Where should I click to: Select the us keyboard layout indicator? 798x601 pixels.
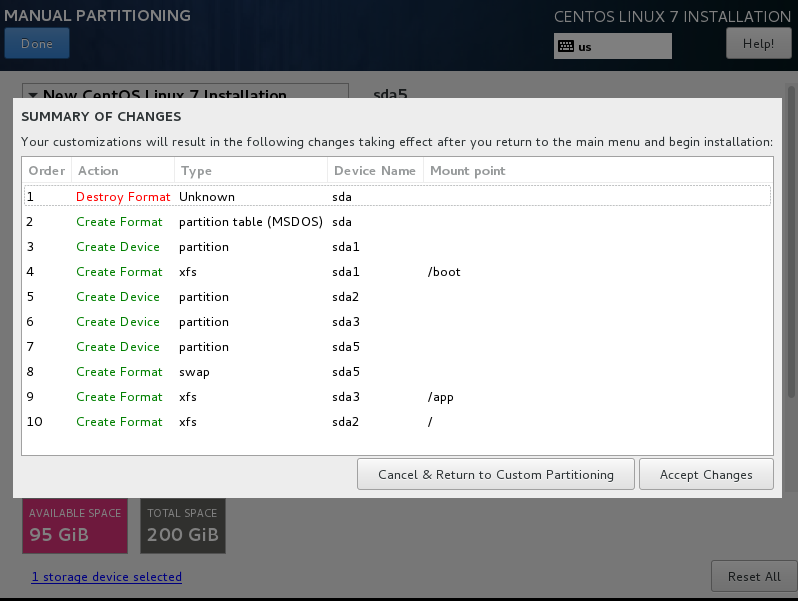coord(613,46)
